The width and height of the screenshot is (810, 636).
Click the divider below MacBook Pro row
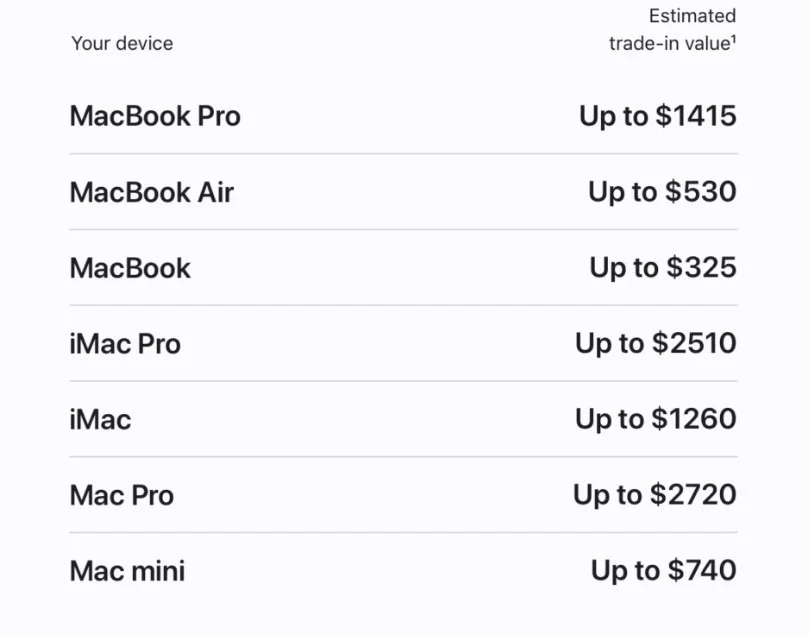pos(403,153)
